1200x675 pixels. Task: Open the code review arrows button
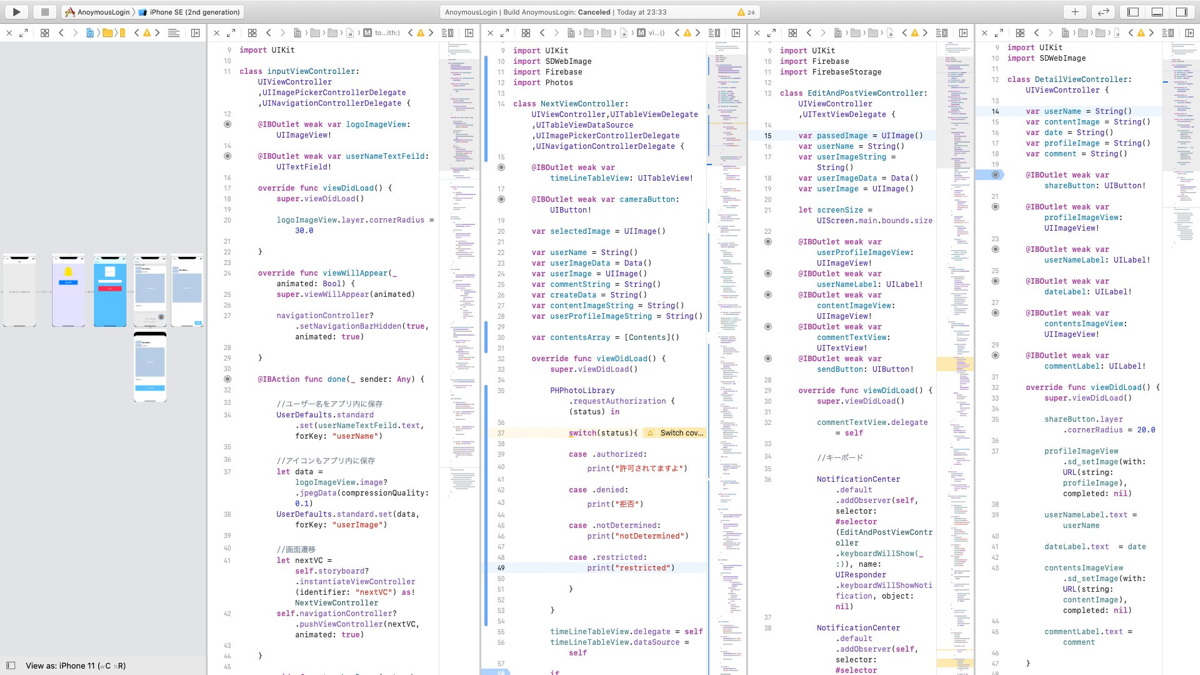point(1103,12)
